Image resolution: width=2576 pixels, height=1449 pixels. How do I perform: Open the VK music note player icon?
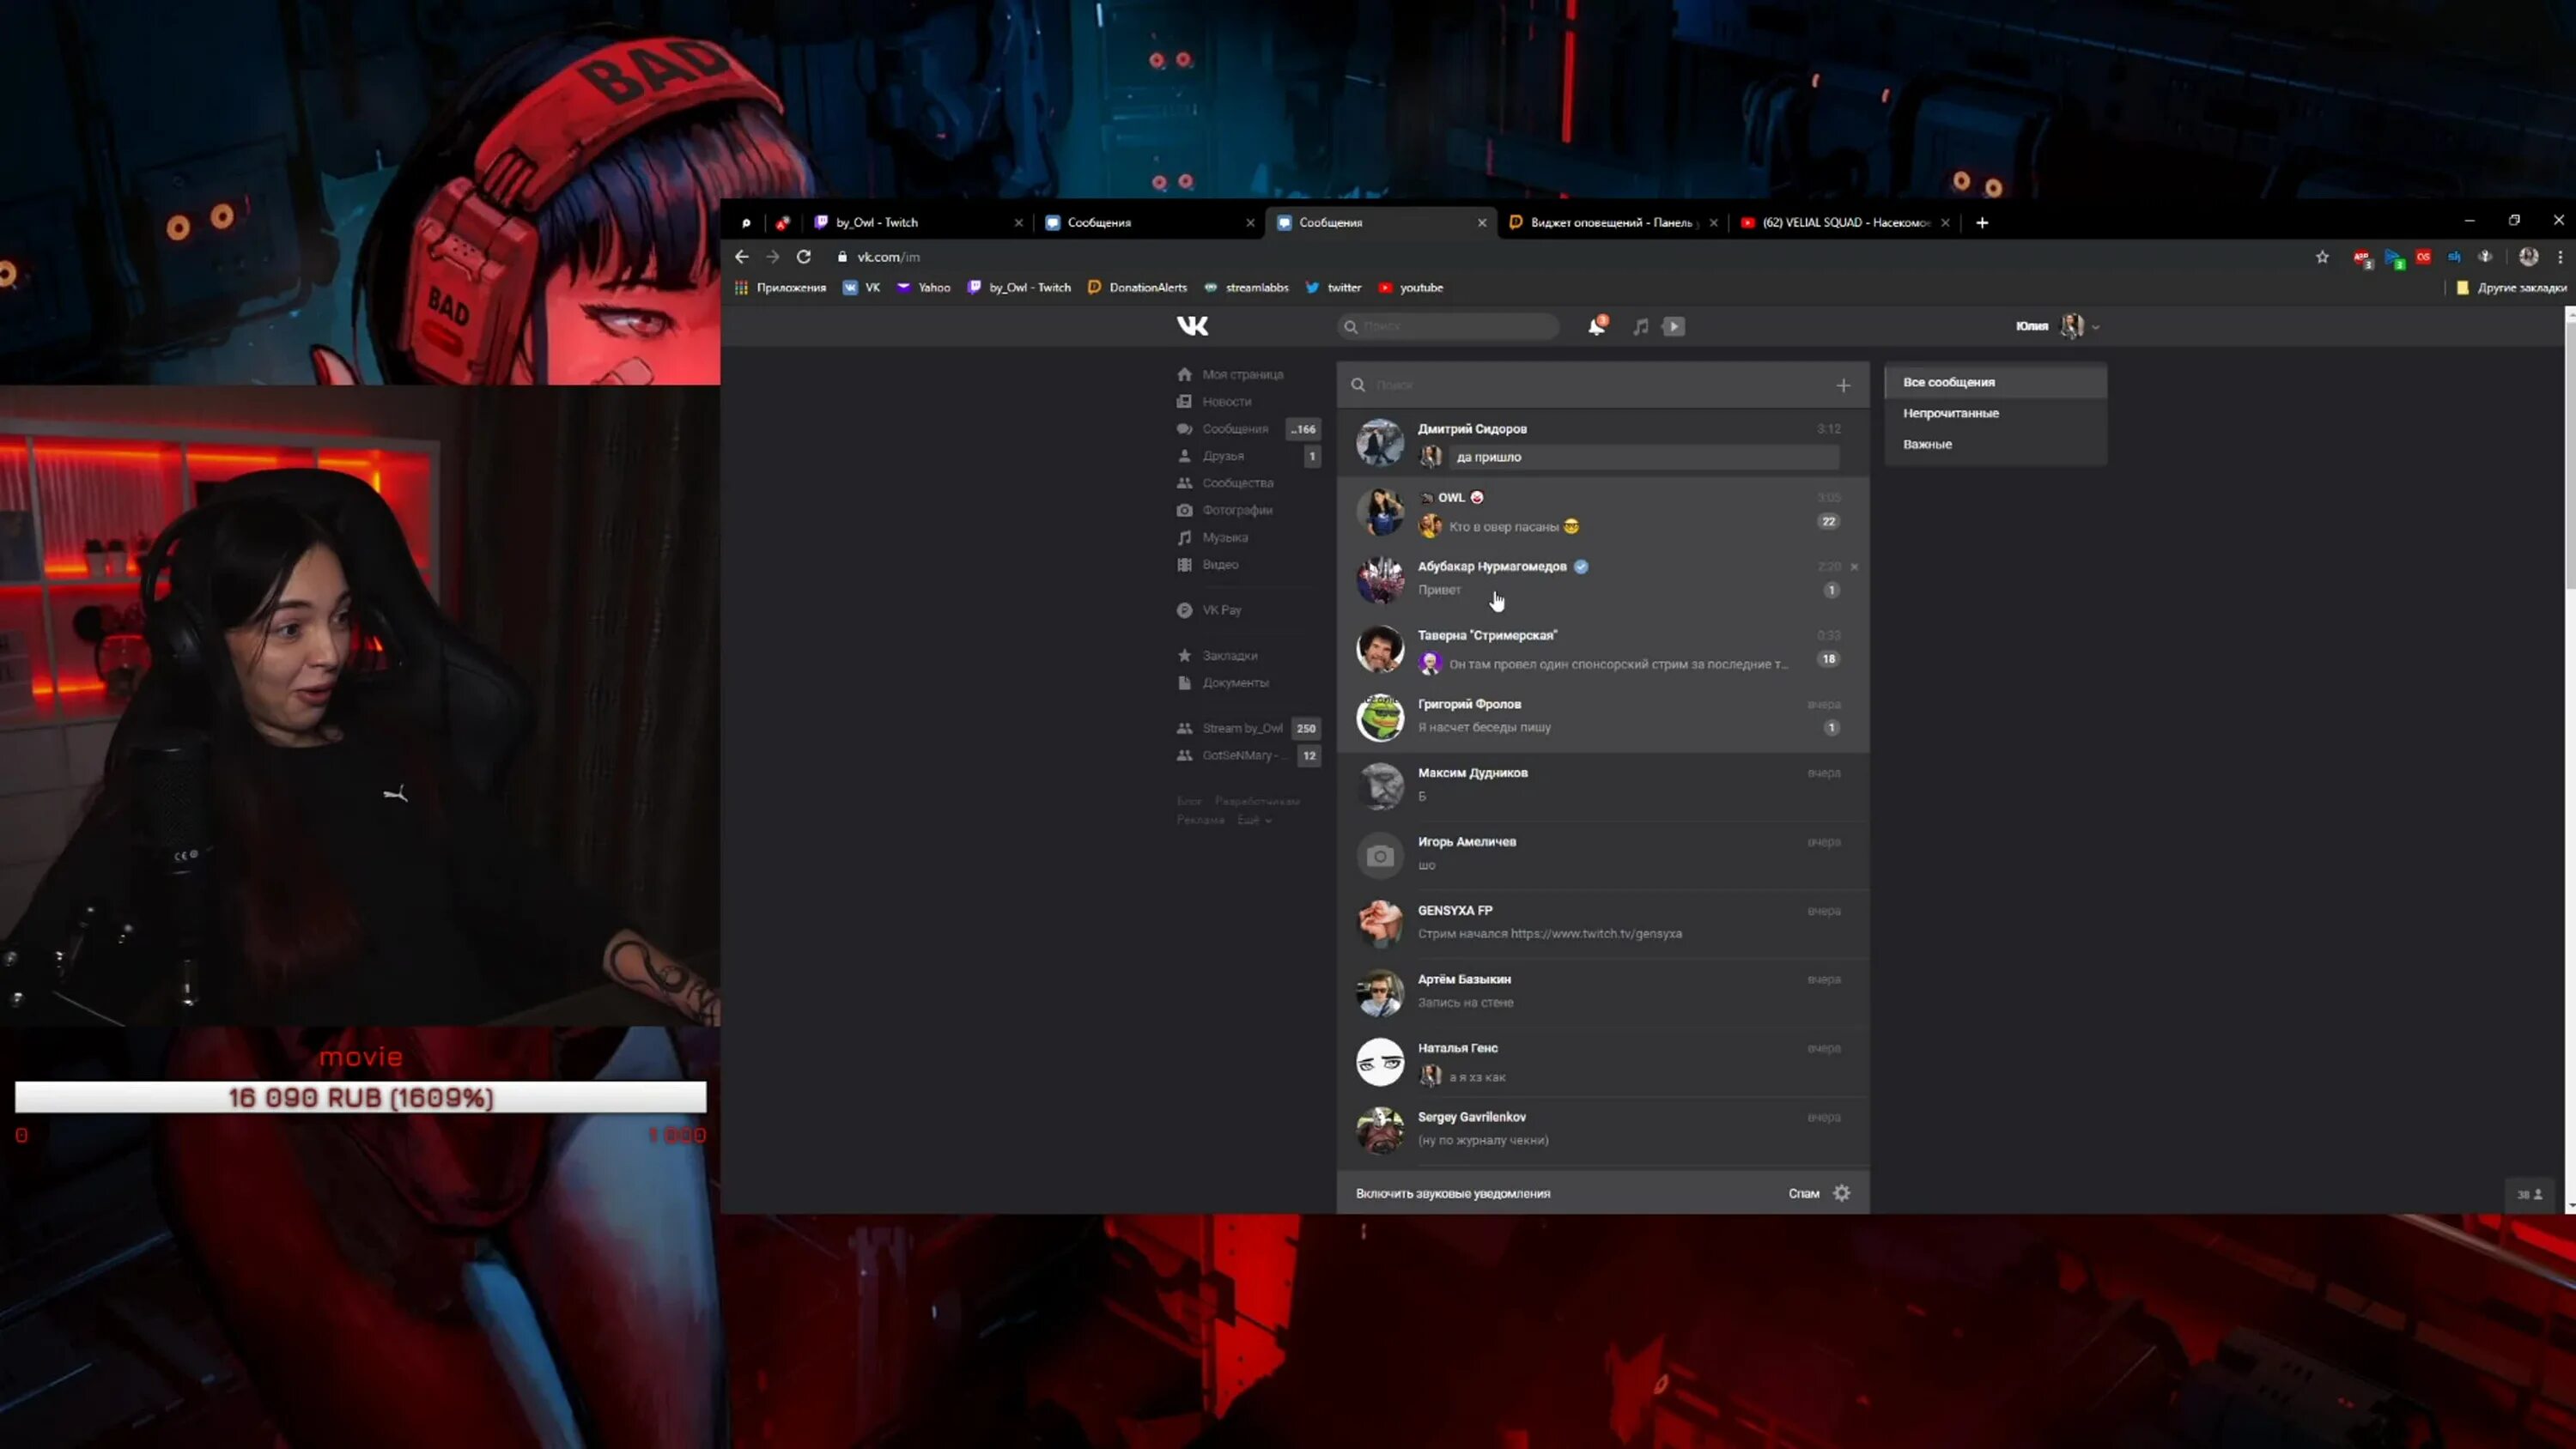(x=1640, y=326)
